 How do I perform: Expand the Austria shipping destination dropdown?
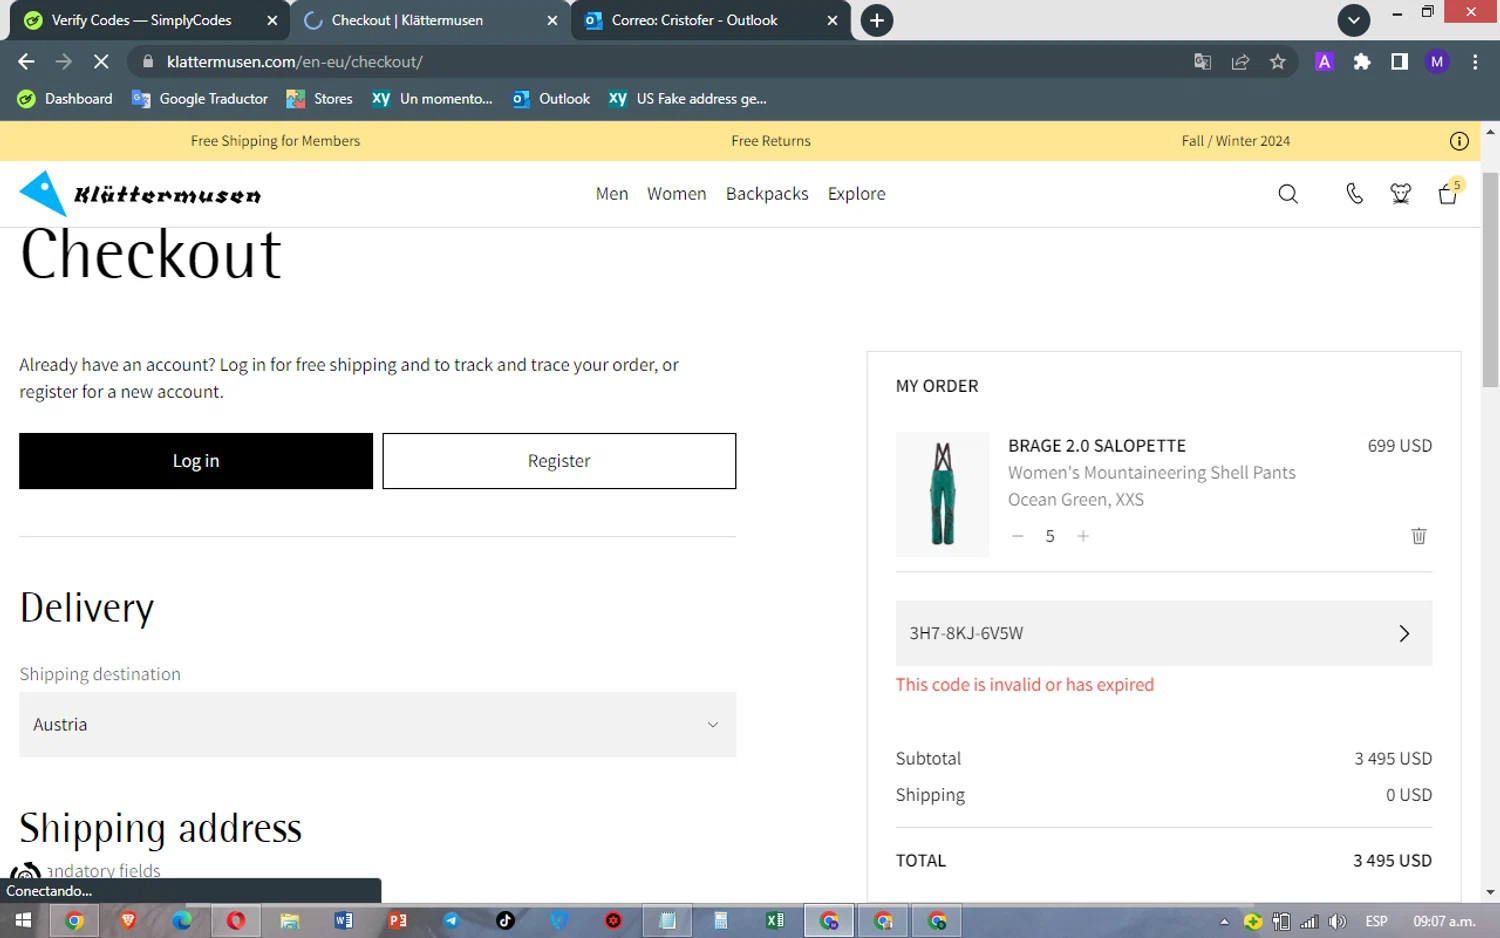tap(378, 725)
